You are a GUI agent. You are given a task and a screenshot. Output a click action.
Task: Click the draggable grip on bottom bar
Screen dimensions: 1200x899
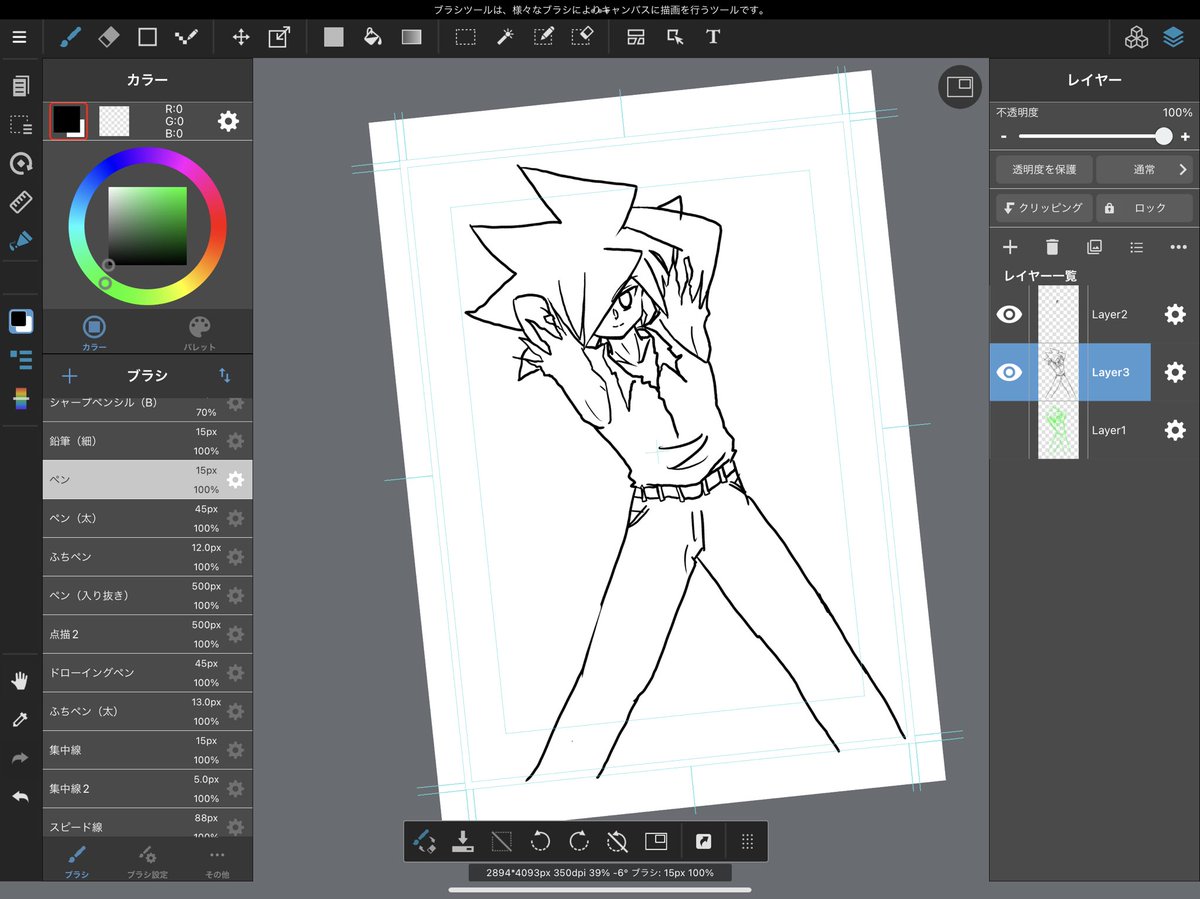coord(747,841)
